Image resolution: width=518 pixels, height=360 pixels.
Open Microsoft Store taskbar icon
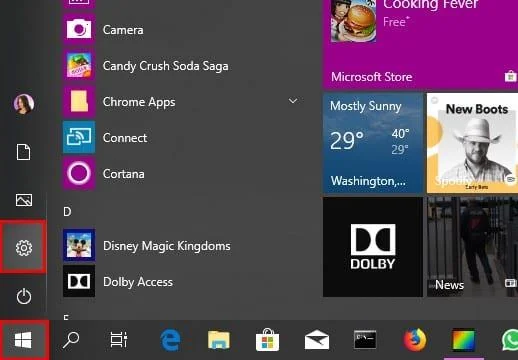click(x=267, y=340)
